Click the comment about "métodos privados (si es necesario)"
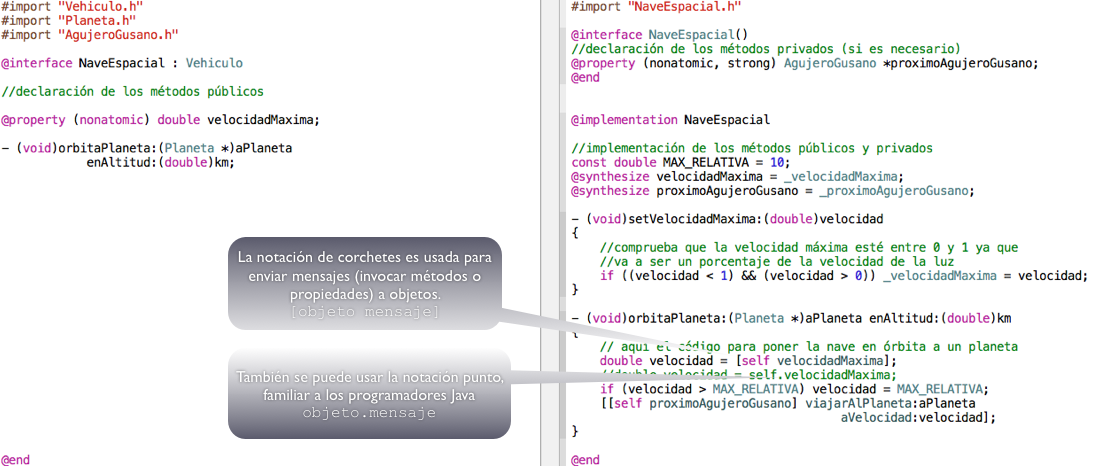Image resolution: width=1103 pixels, height=466 pixels. (765, 49)
